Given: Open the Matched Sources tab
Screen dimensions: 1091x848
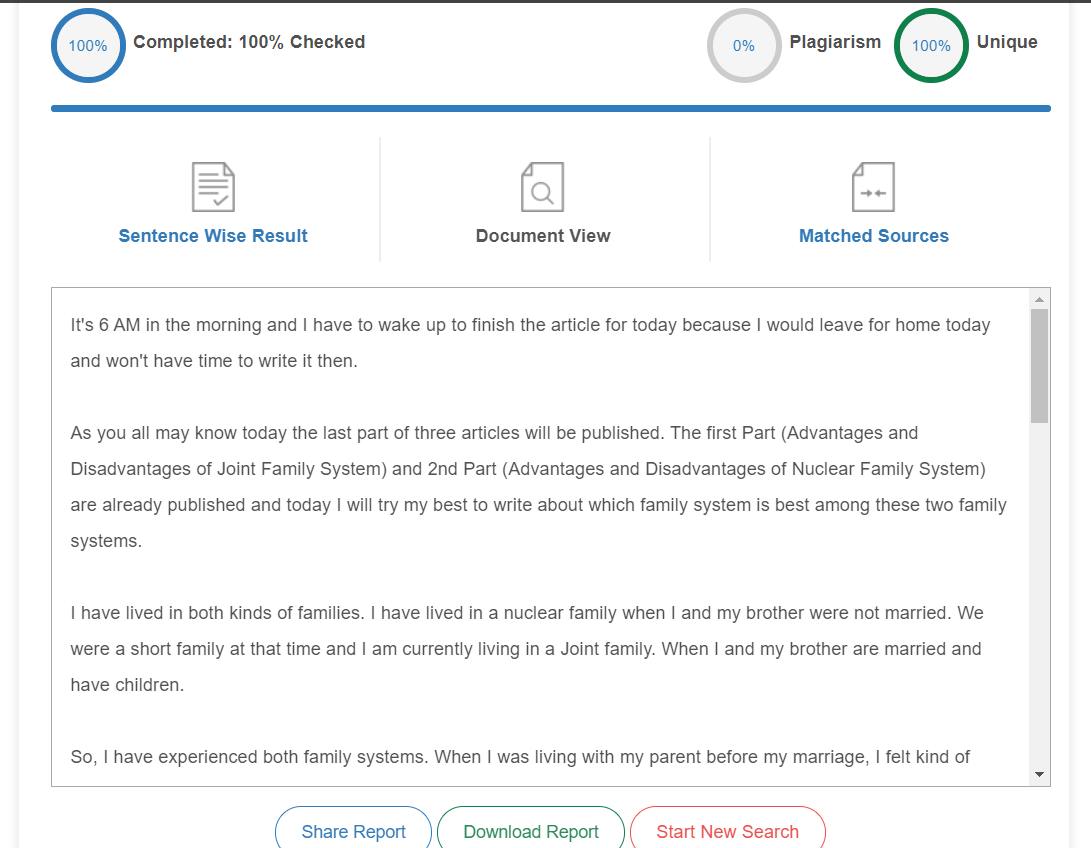Looking at the screenshot, I should (x=873, y=236).
